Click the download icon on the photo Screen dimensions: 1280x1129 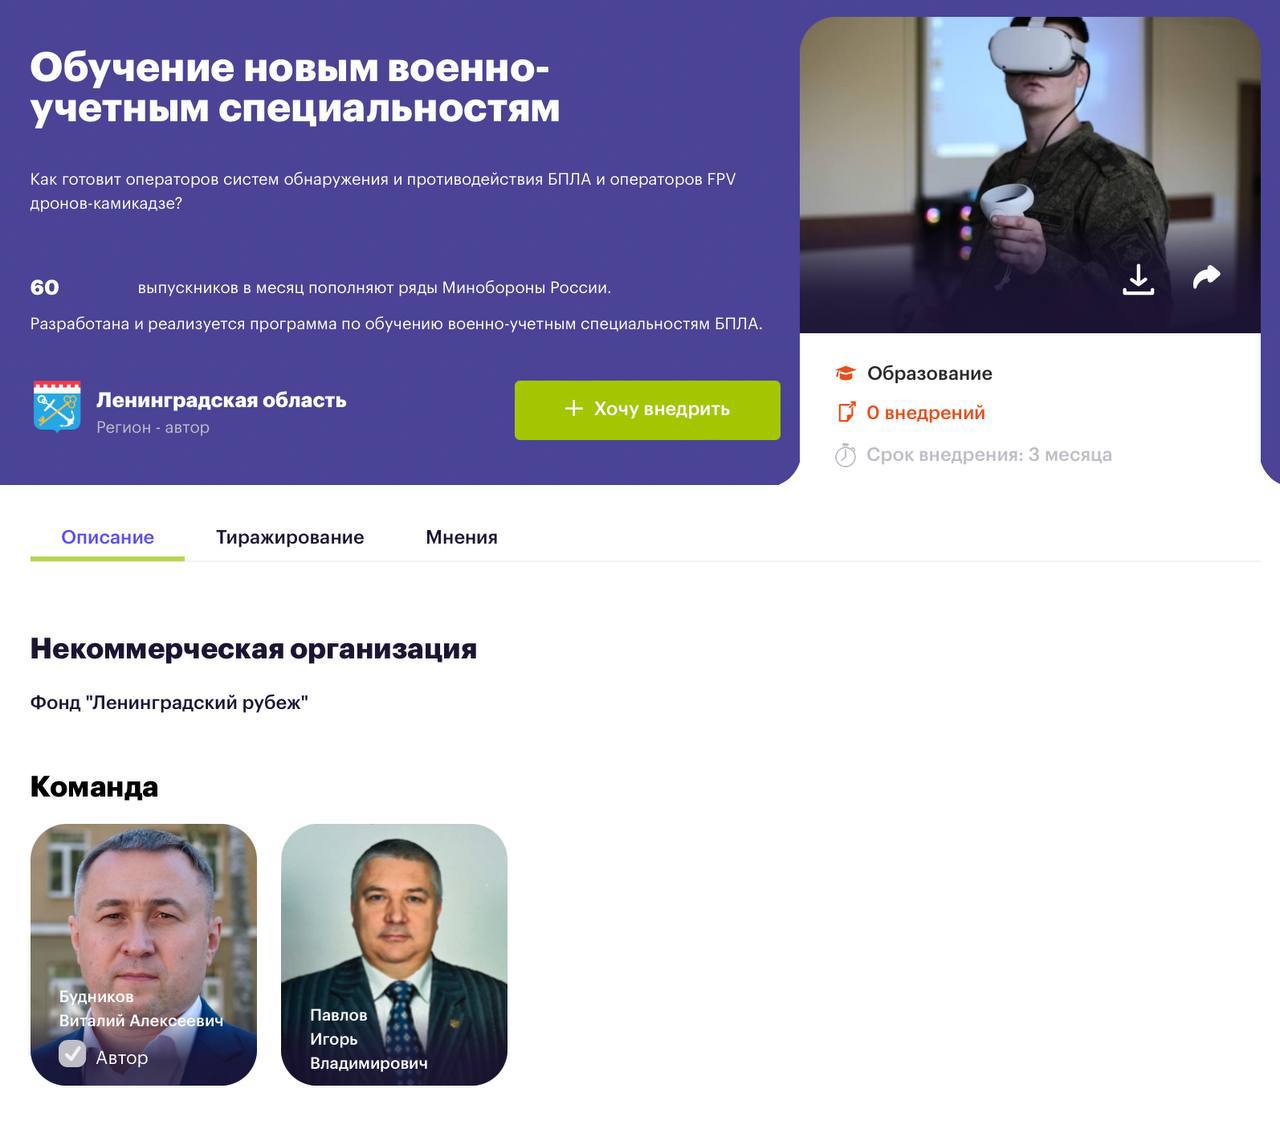pos(1138,279)
